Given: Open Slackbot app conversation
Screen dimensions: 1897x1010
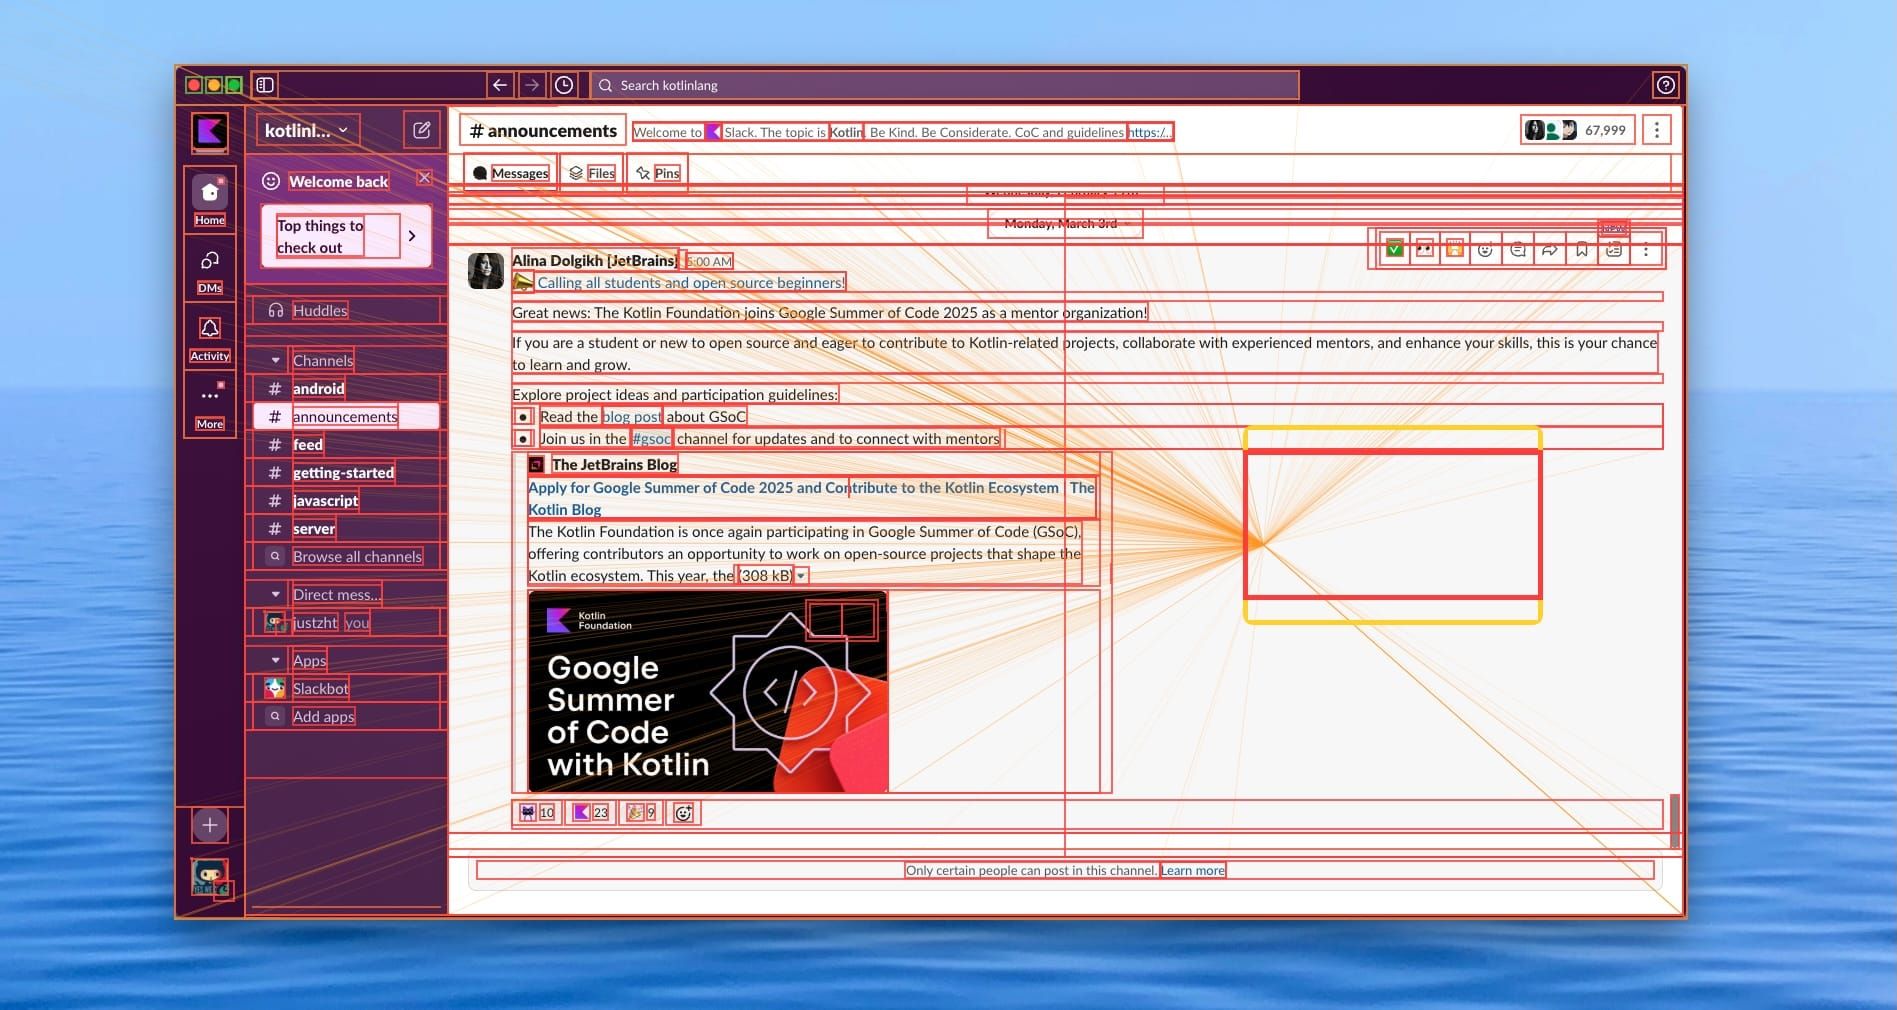Looking at the screenshot, I should tap(346, 688).
